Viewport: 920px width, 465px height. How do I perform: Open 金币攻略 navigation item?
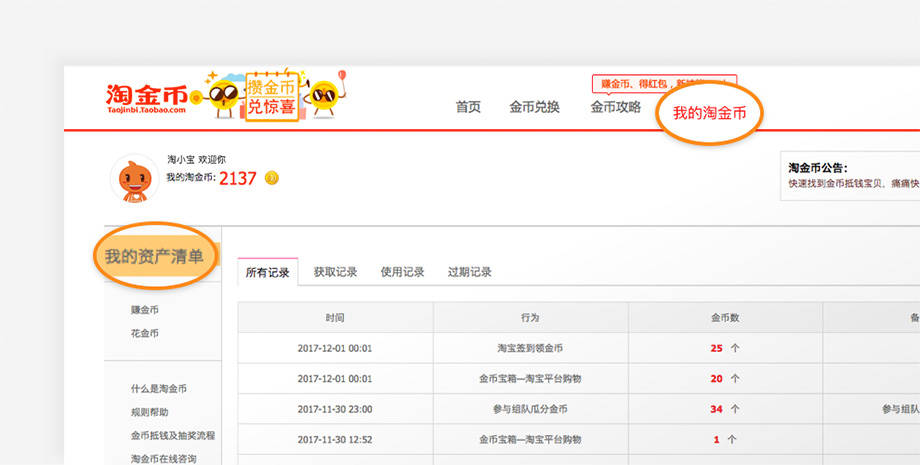coord(615,108)
